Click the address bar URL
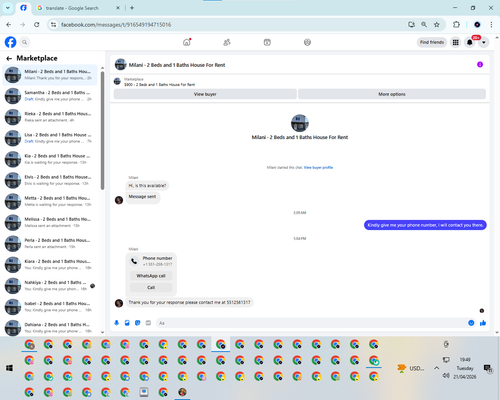Screen dimensions: 500x400 [x=116, y=25]
